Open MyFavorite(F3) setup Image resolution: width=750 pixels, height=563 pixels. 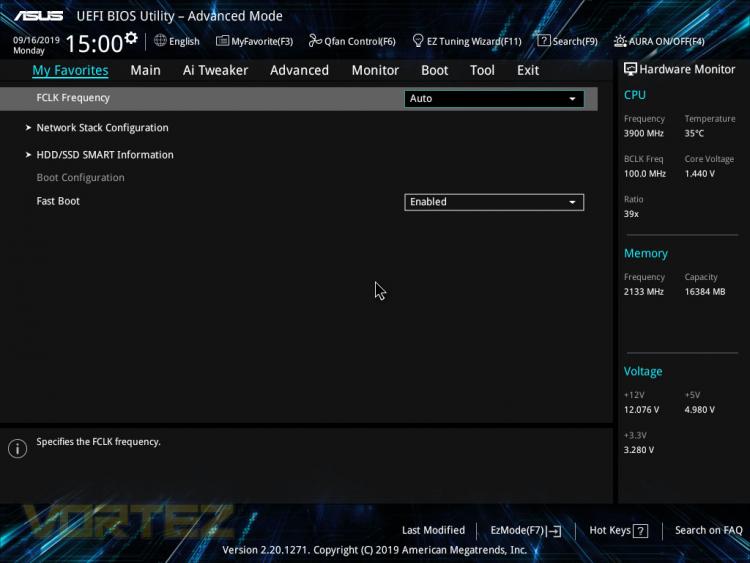(x=262, y=42)
